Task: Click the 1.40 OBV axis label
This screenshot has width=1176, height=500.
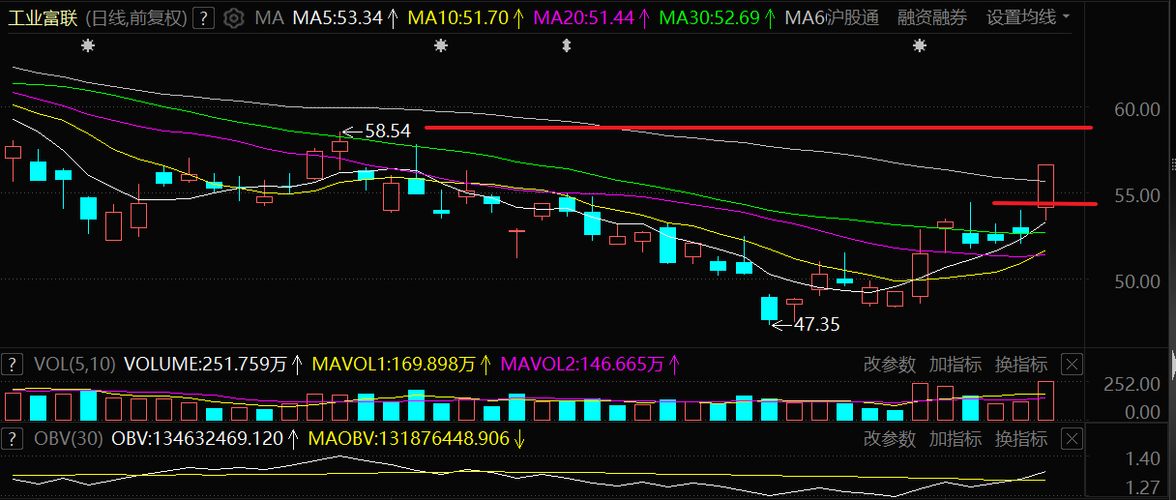Action: pyautogui.click(x=1143, y=458)
